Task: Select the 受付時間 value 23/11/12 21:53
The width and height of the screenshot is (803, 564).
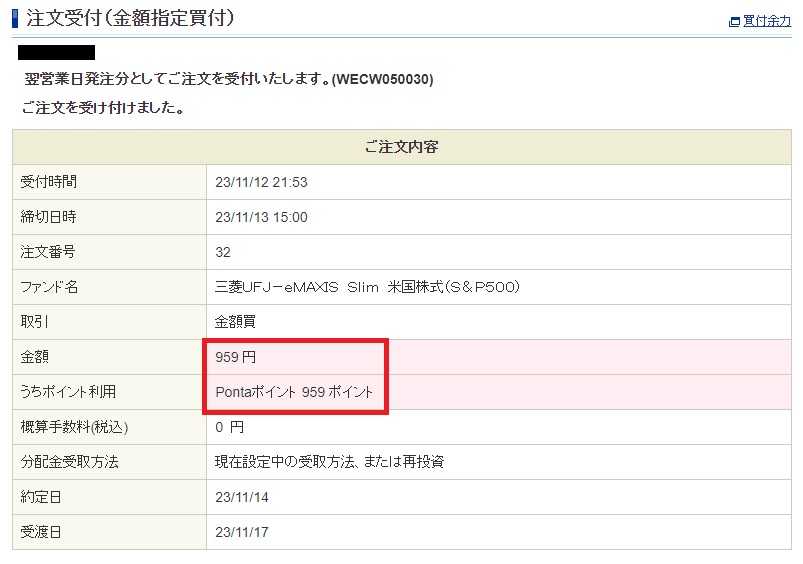Action: coord(261,182)
